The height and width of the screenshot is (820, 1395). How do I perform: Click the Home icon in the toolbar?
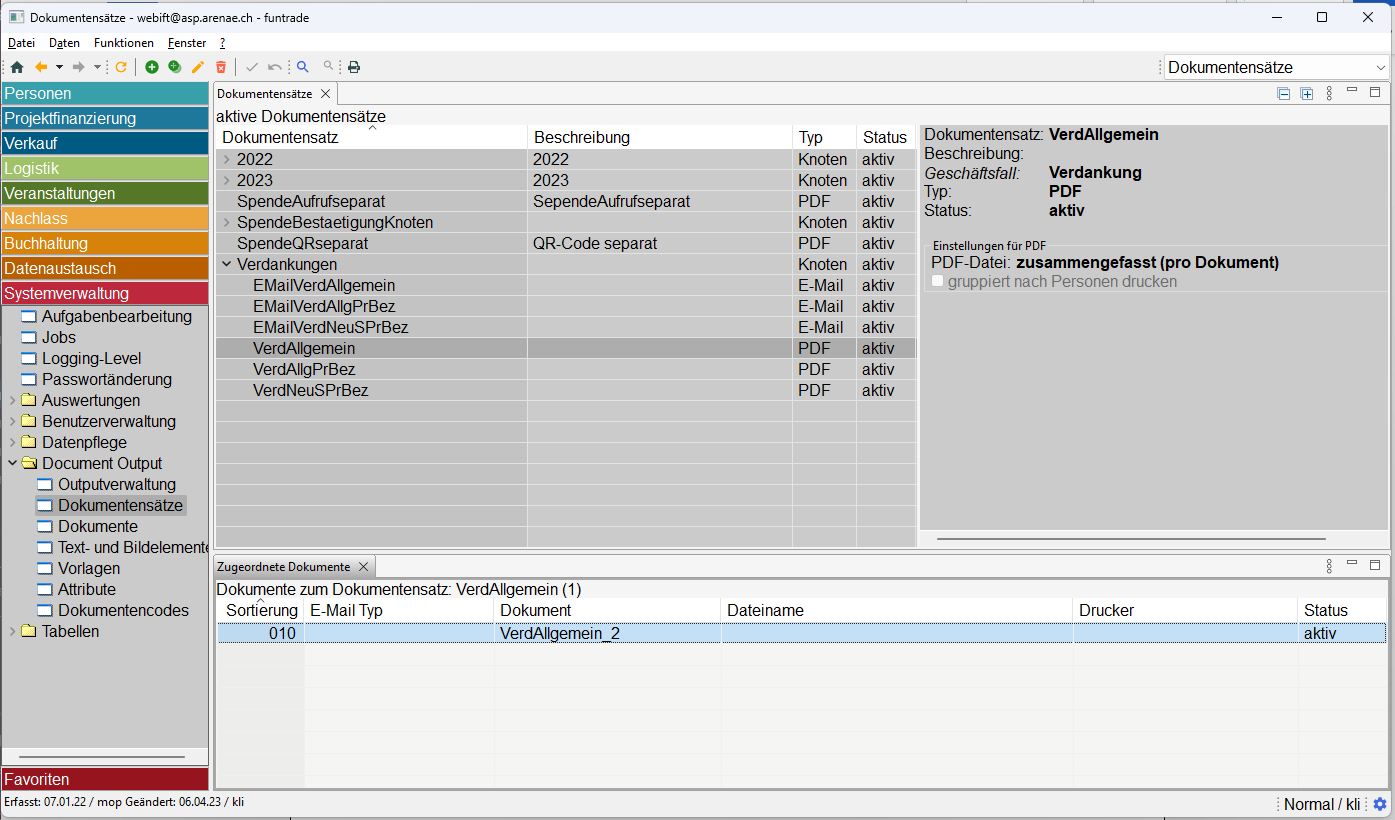(x=16, y=67)
